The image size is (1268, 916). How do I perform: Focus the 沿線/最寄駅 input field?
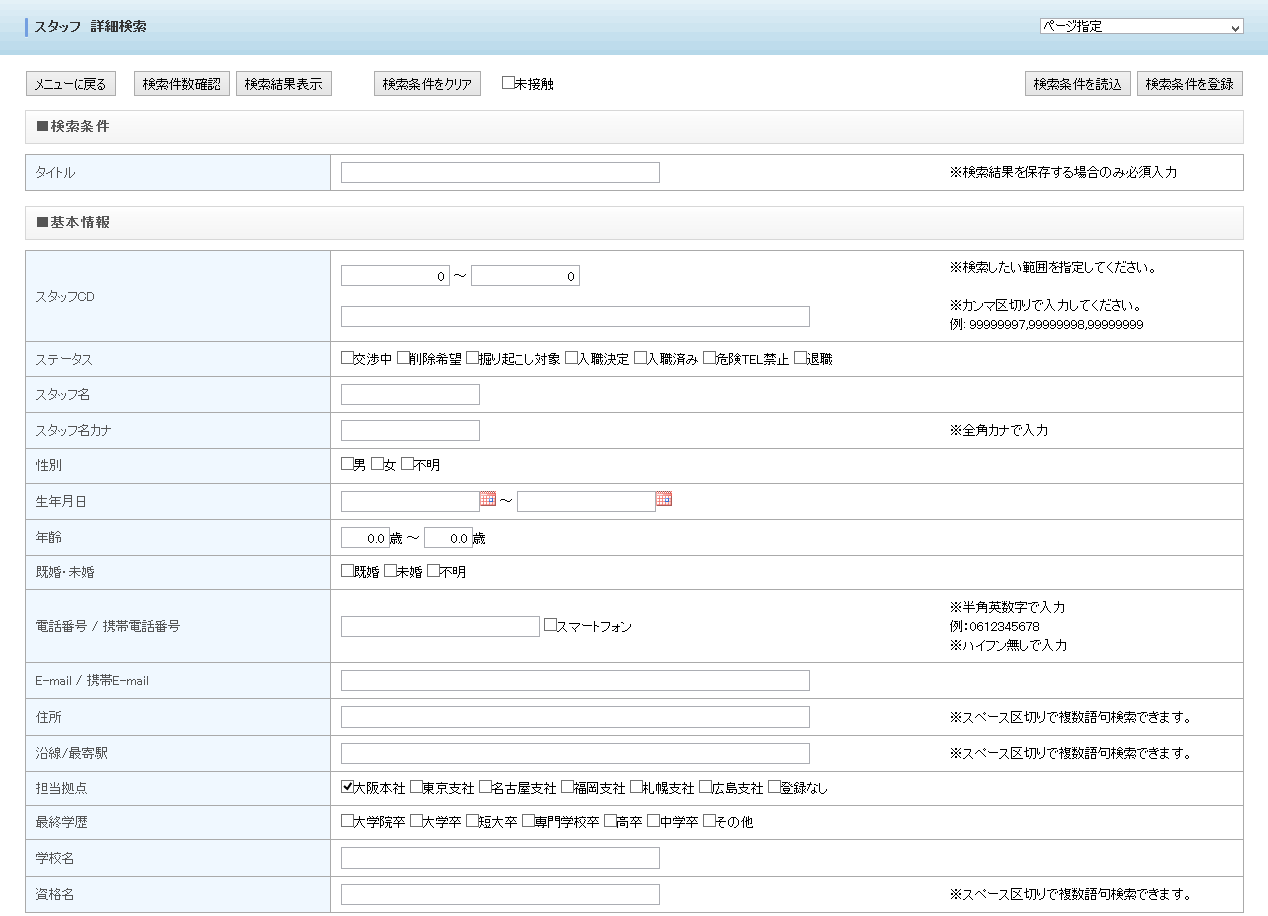(575, 753)
